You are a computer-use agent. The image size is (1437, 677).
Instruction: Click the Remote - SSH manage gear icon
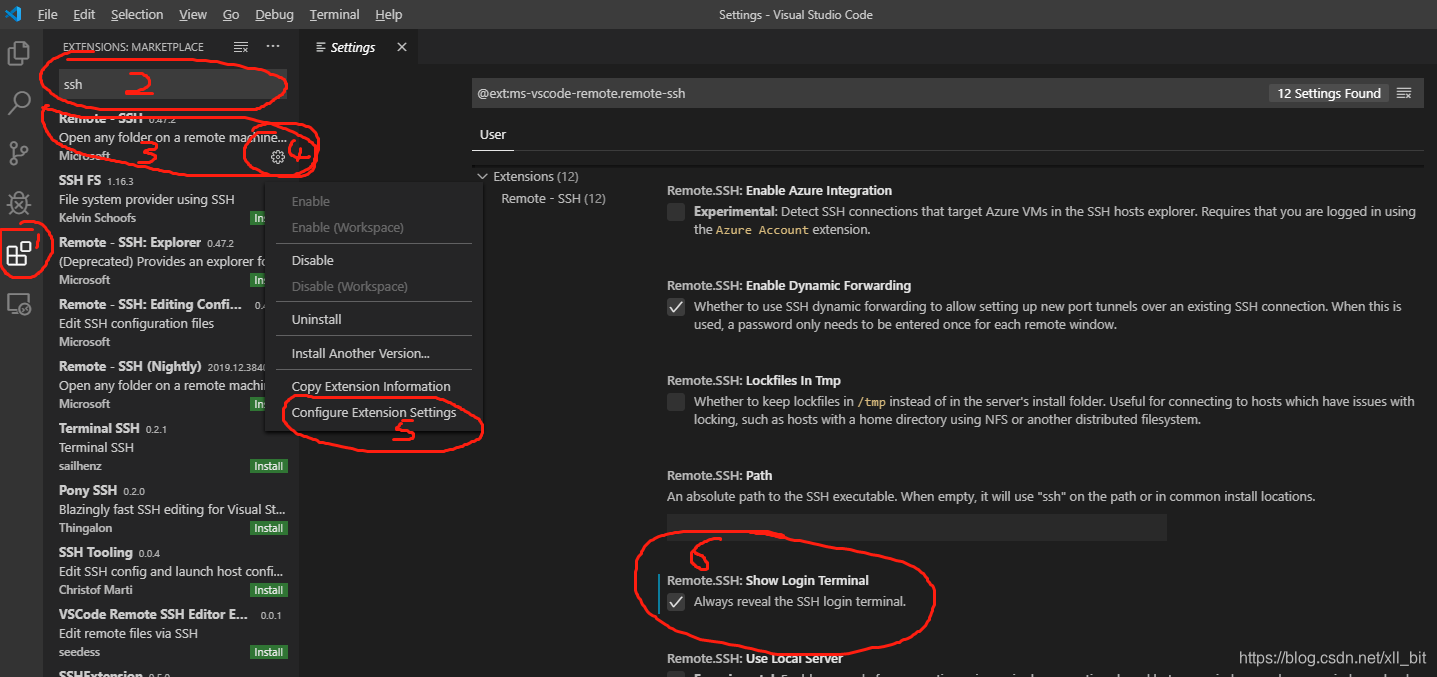[278, 156]
